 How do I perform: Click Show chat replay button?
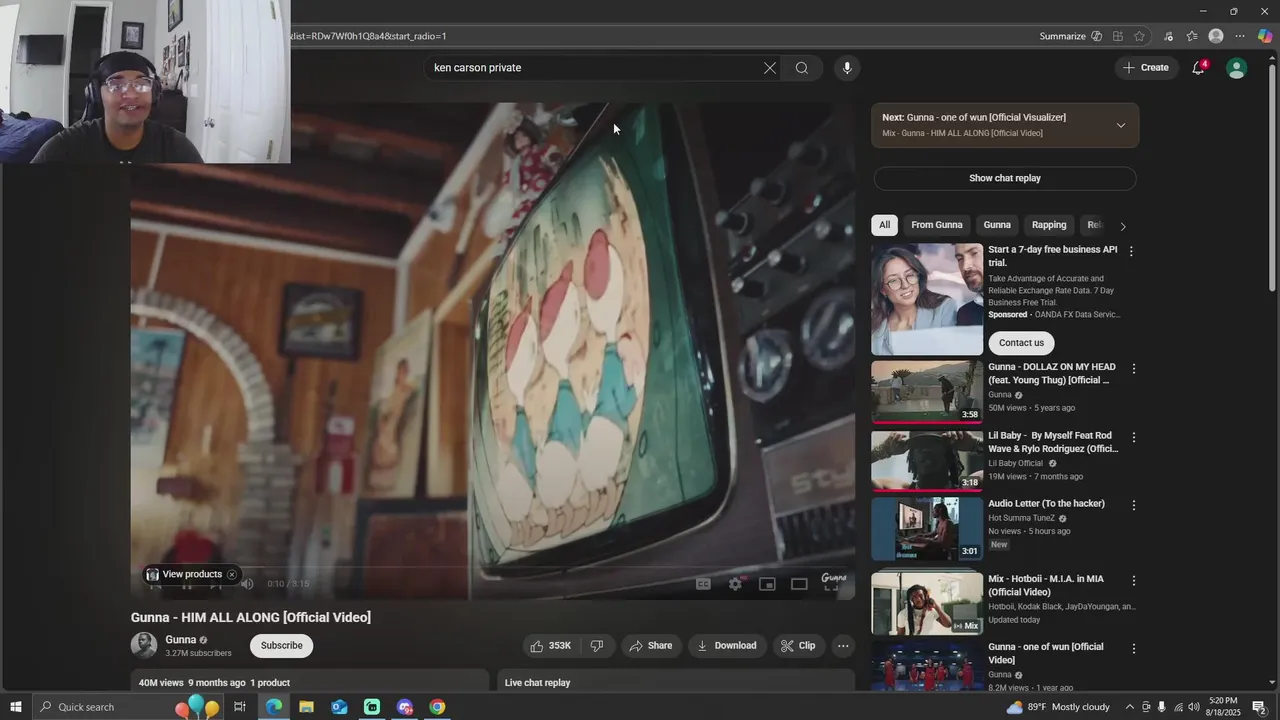click(x=1005, y=178)
